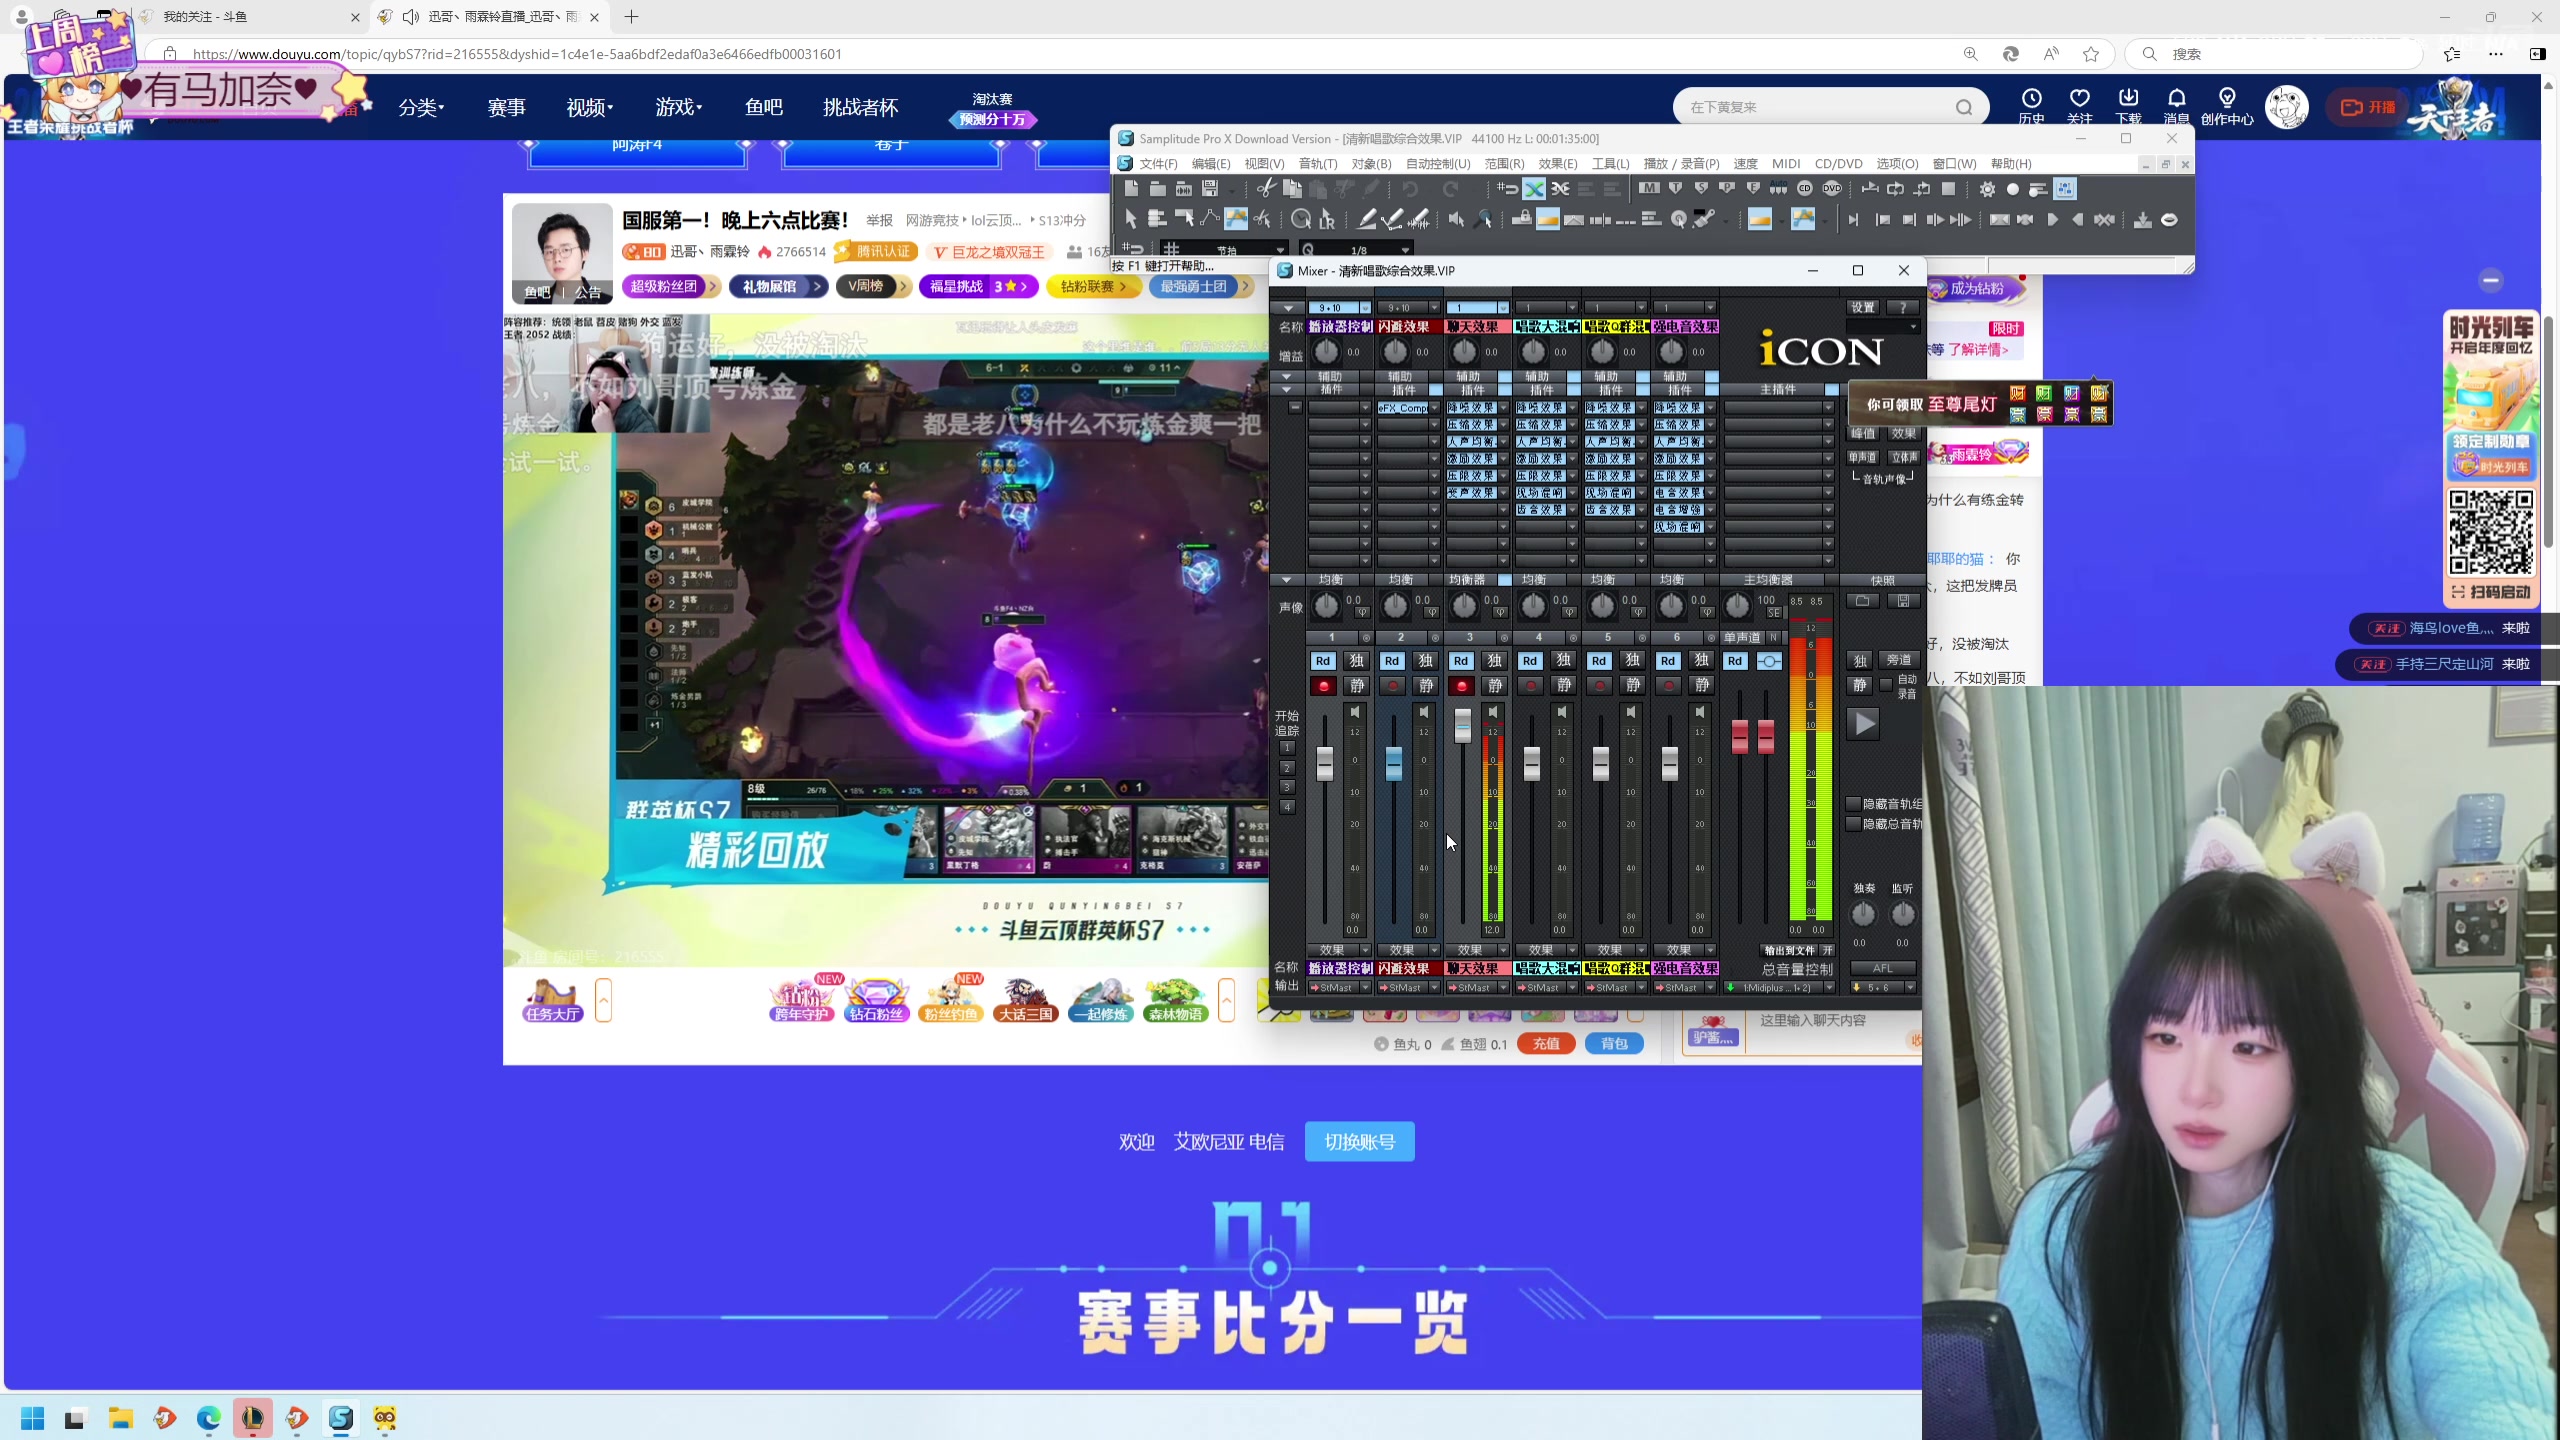Click the lock objects icon in Samplitude toolbar
2560x1440 pixels.
(1521, 220)
